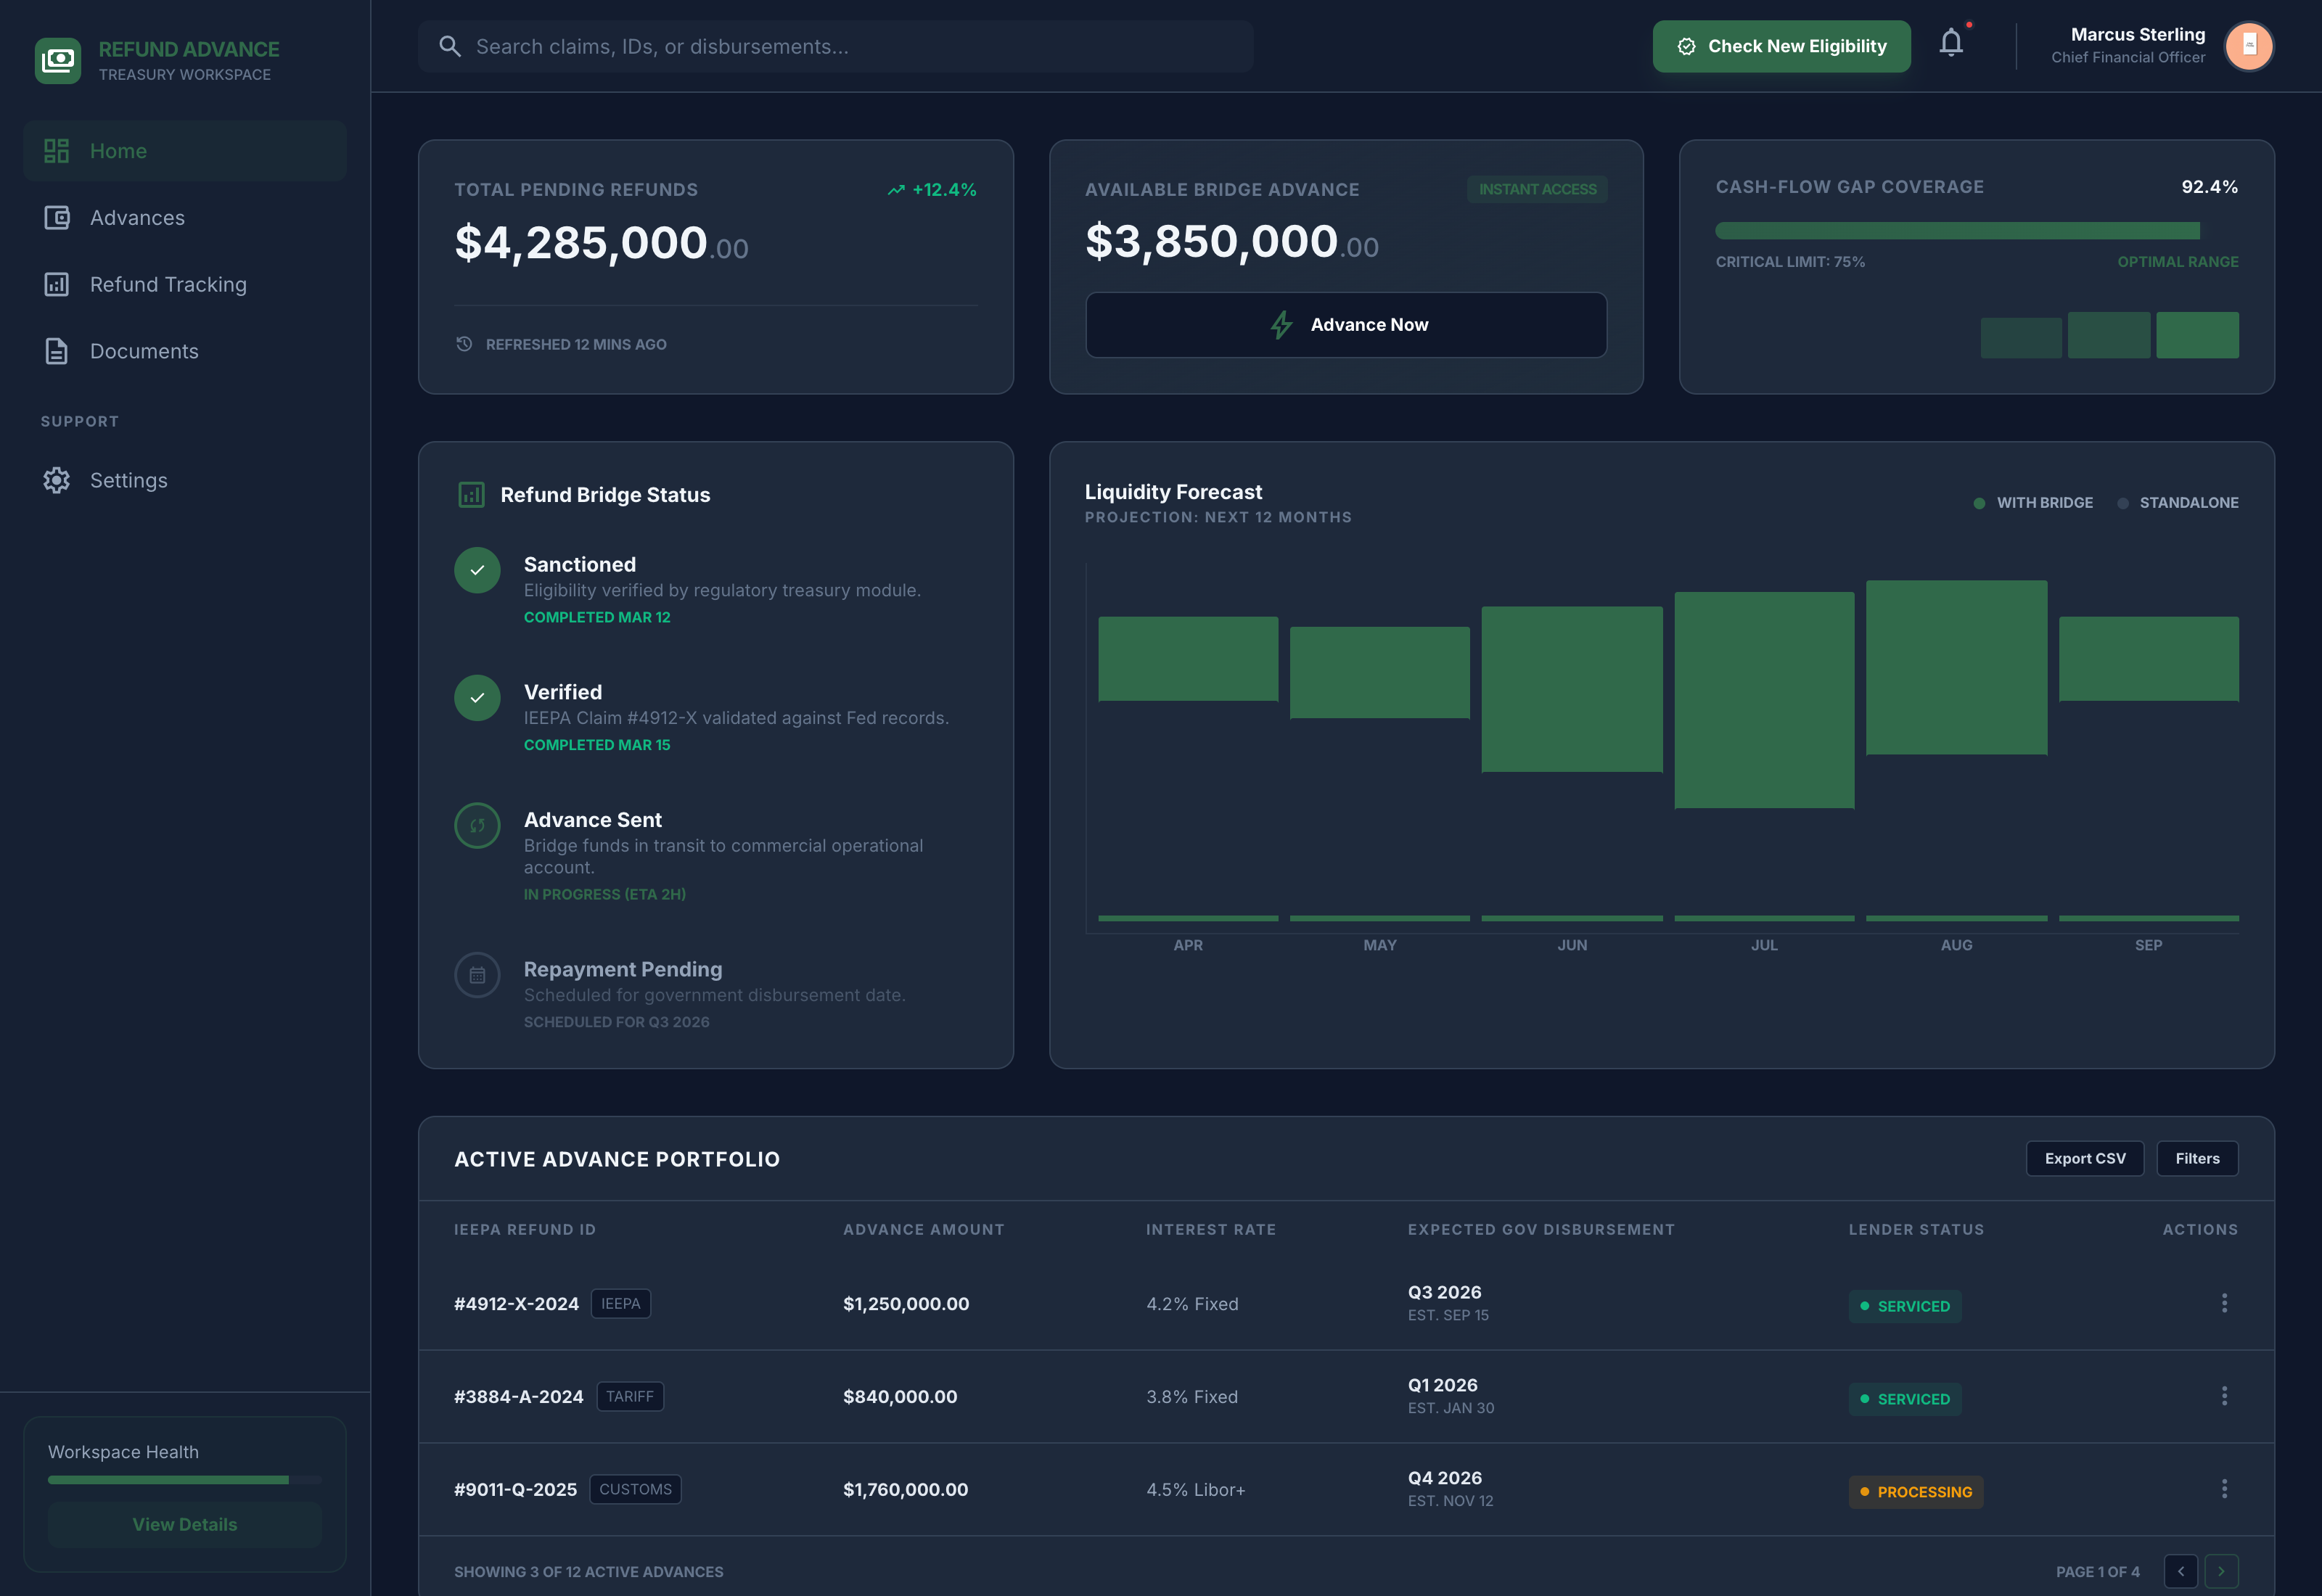Click the Advance Sent in-progress icon
The image size is (2322, 1596).
click(x=477, y=826)
